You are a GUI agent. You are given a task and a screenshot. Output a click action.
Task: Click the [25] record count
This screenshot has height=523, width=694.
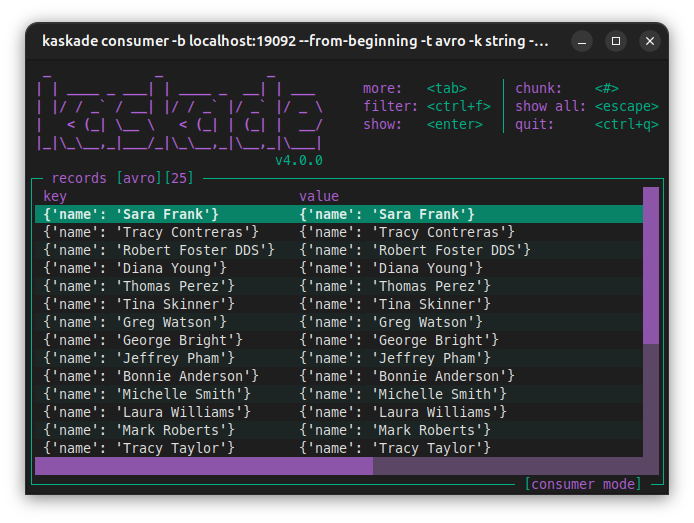[179, 178]
